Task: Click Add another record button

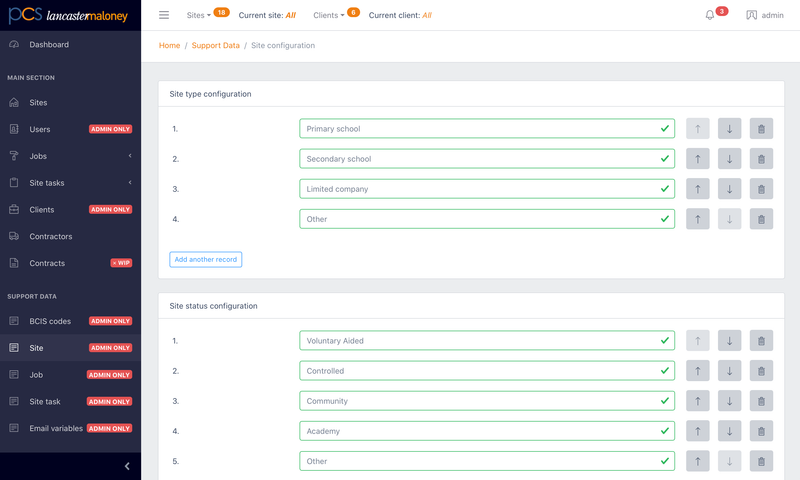Action: (x=206, y=259)
